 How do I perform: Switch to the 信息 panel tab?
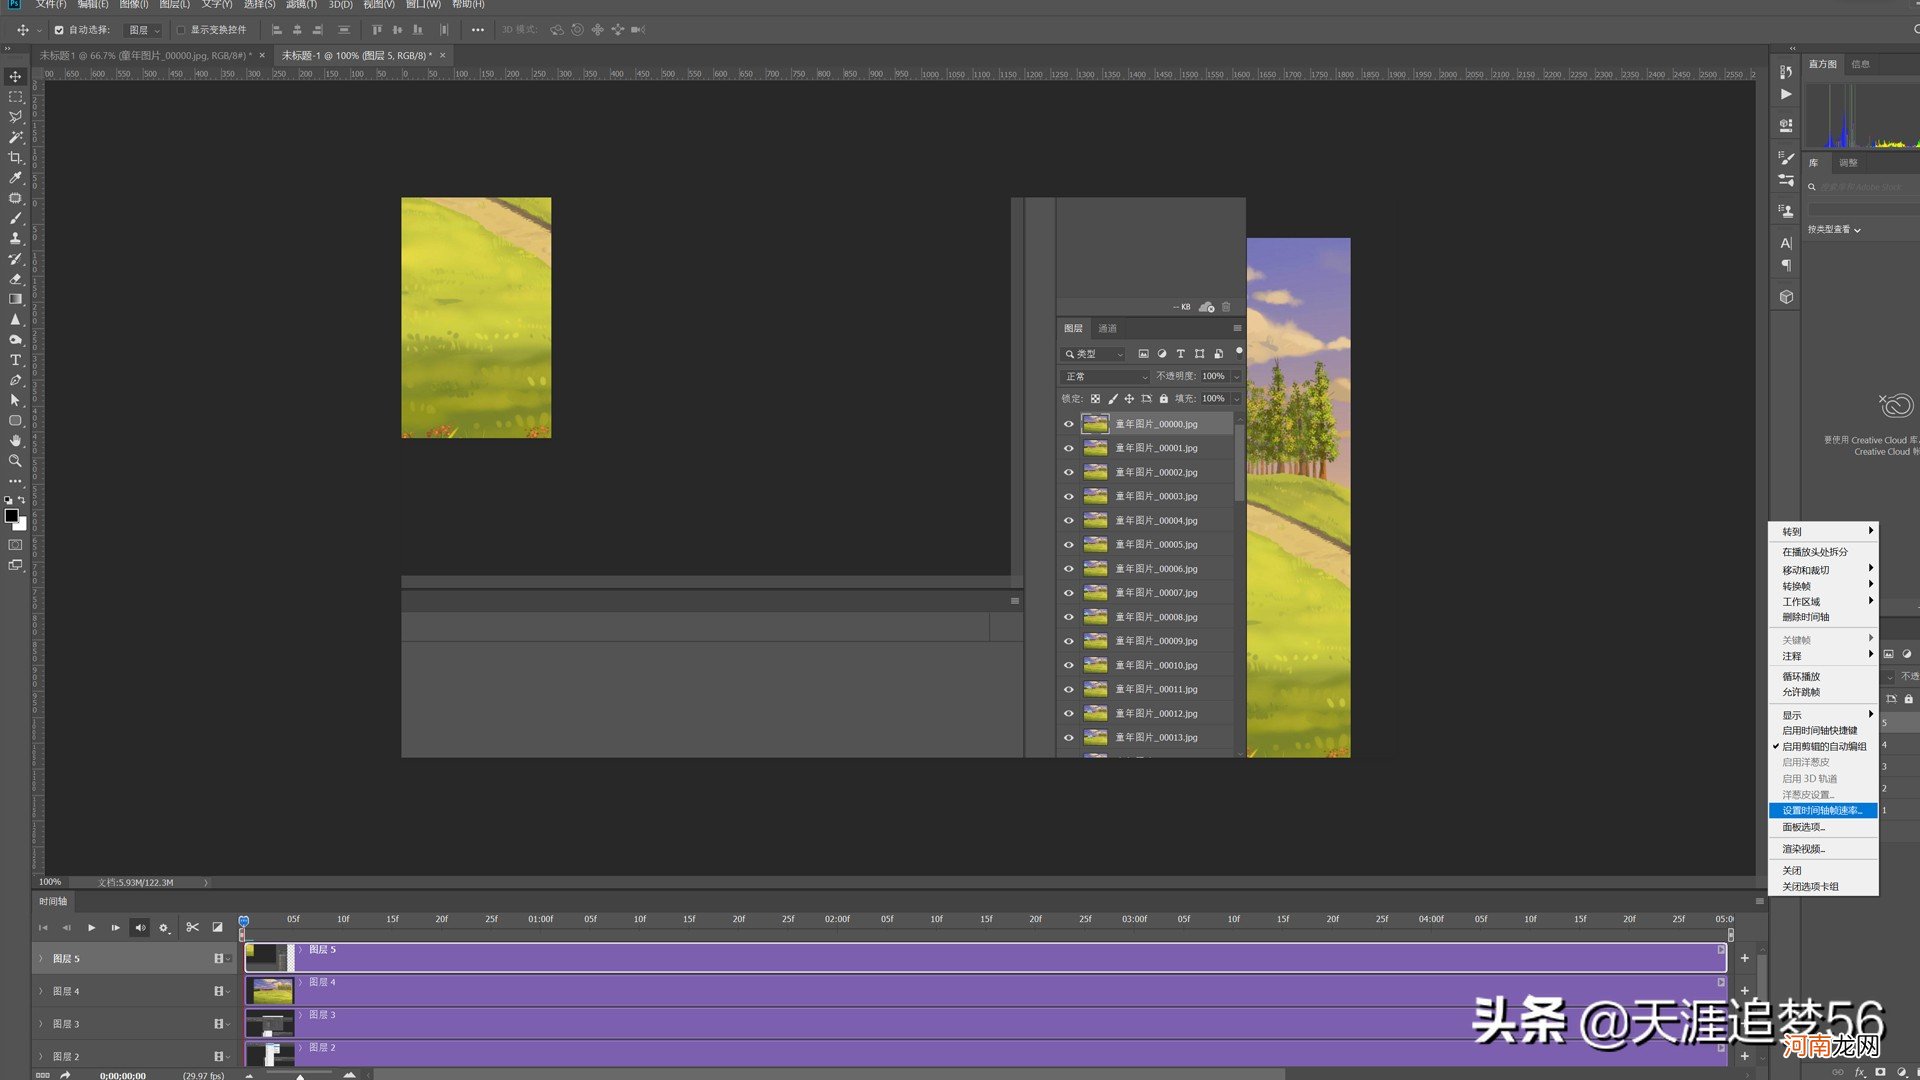pos(1860,64)
